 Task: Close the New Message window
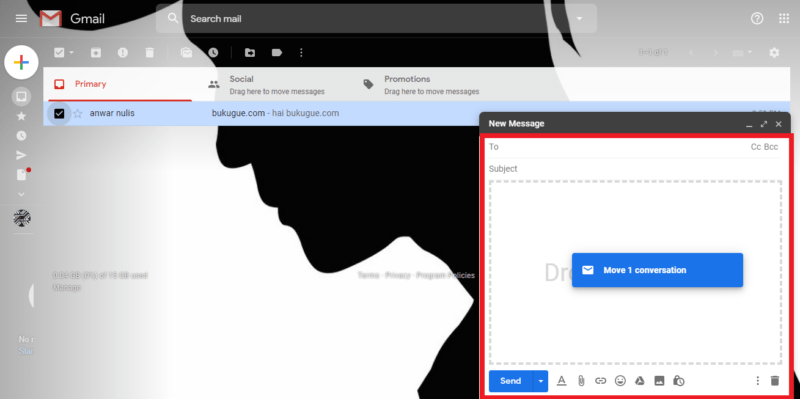[x=779, y=124]
